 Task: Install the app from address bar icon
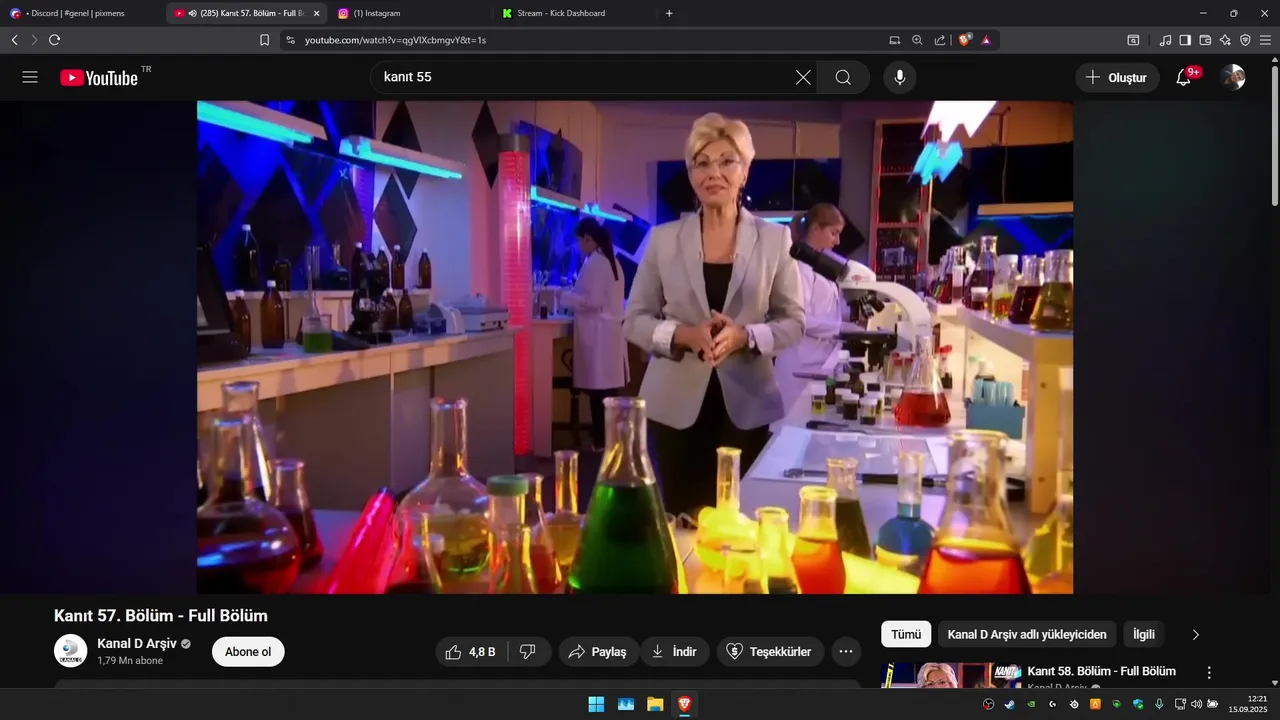[895, 40]
